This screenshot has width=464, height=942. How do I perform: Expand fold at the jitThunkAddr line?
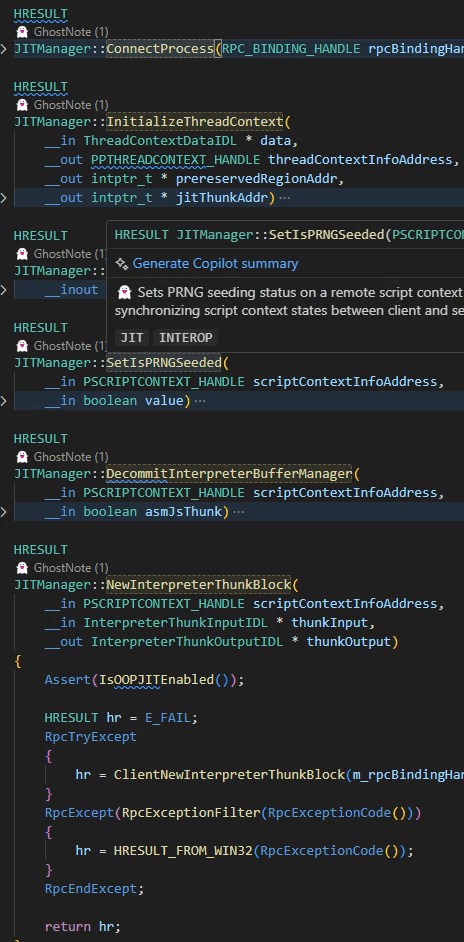[4, 198]
